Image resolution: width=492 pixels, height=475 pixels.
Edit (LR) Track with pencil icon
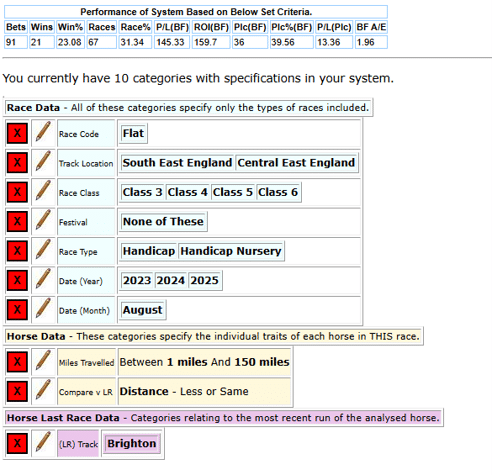[x=43, y=442]
